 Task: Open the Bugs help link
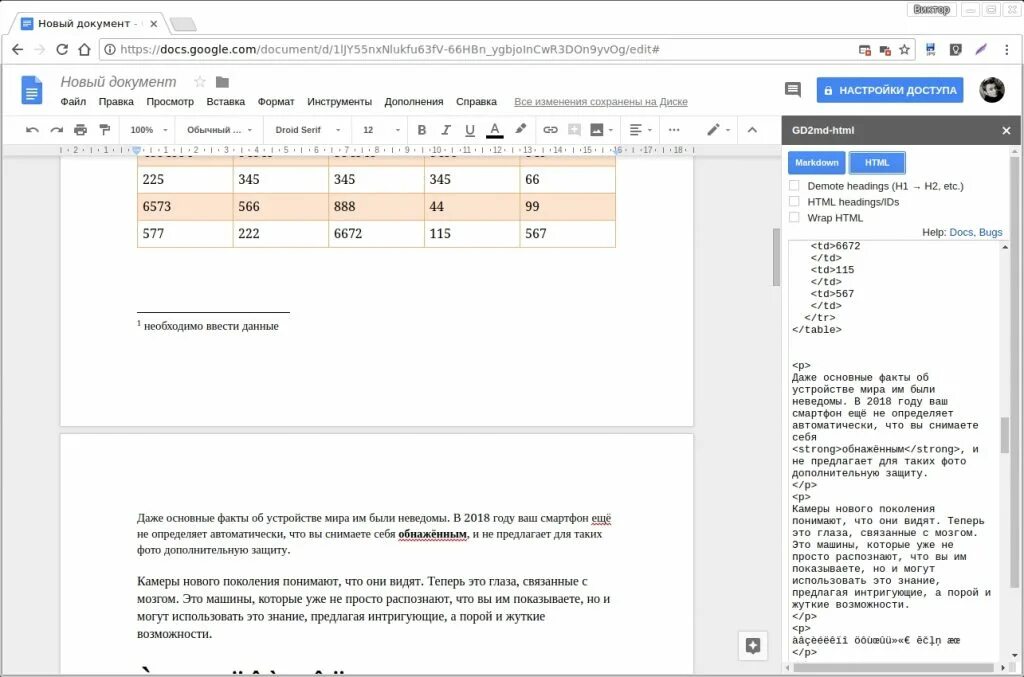pos(990,232)
